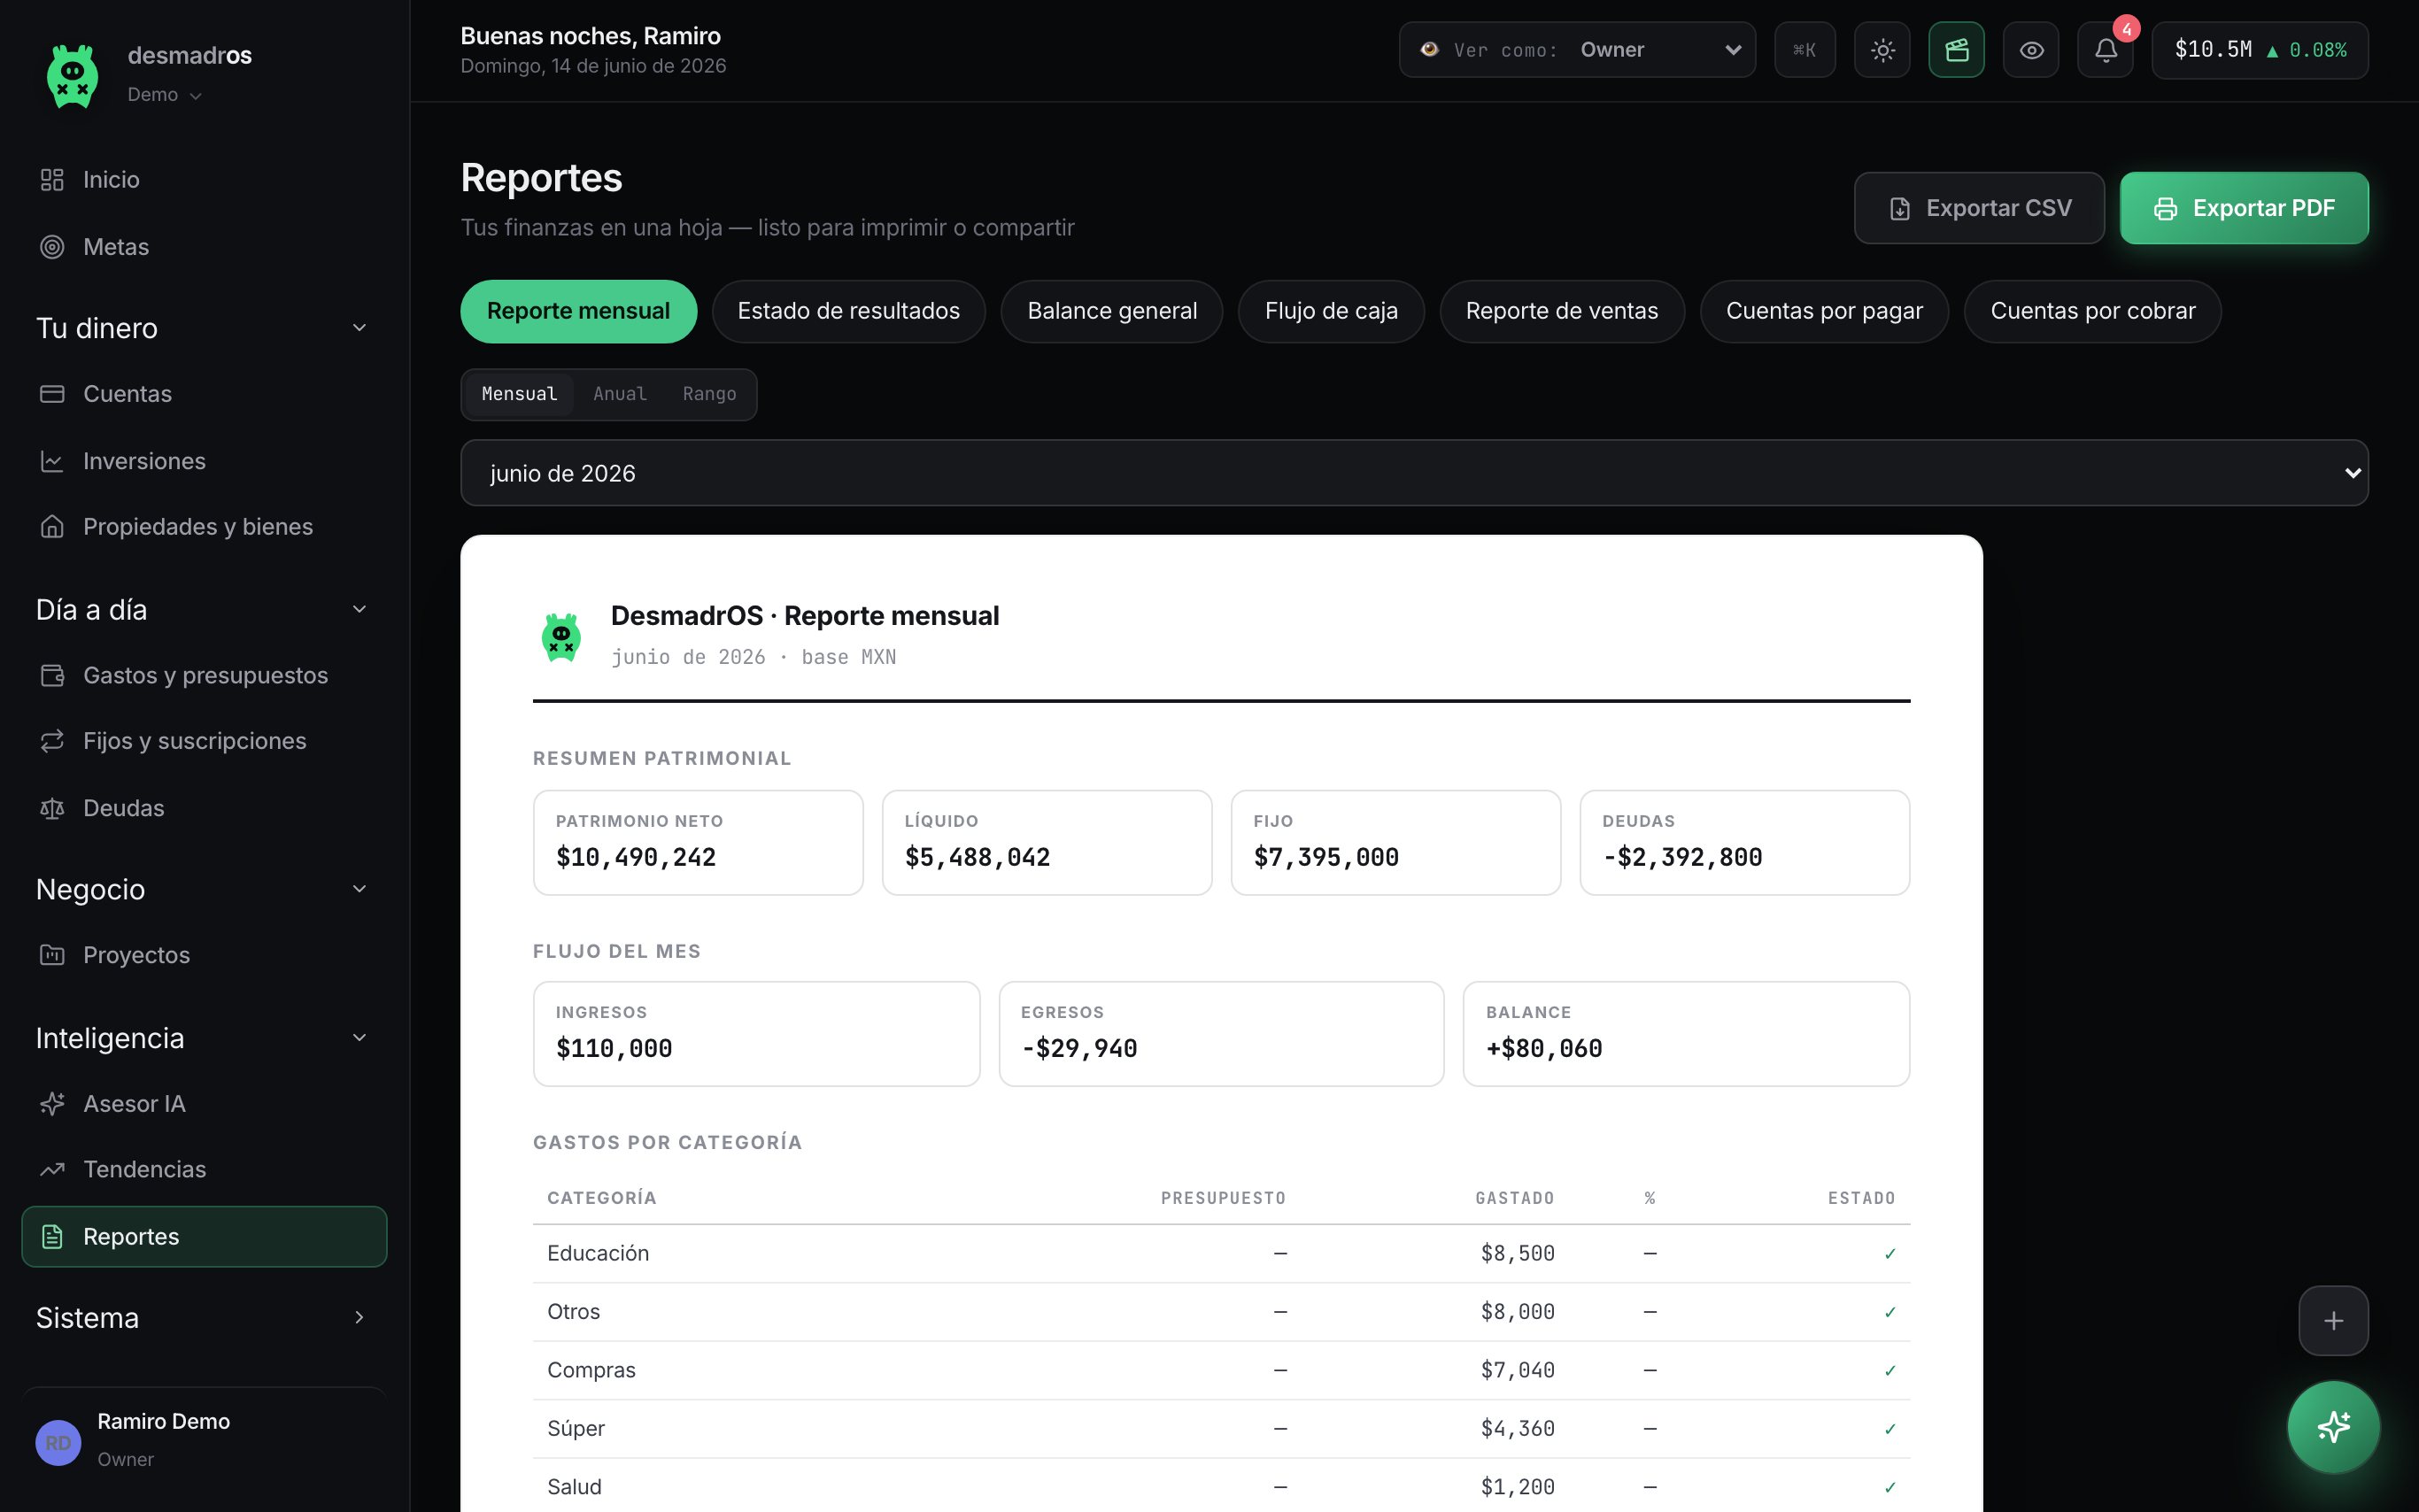Click the Deudas value -$2,392,800

[1682, 858]
